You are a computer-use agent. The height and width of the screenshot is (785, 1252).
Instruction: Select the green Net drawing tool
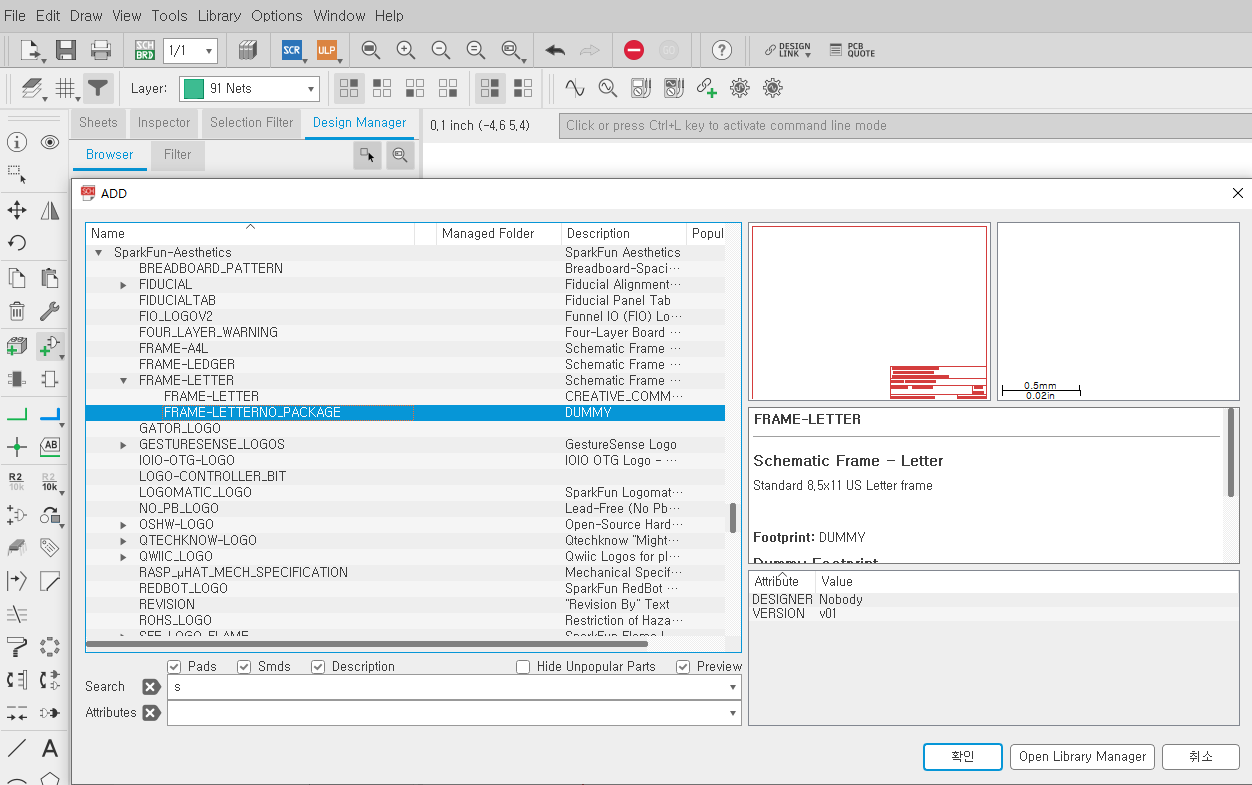[x=17, y=413]
